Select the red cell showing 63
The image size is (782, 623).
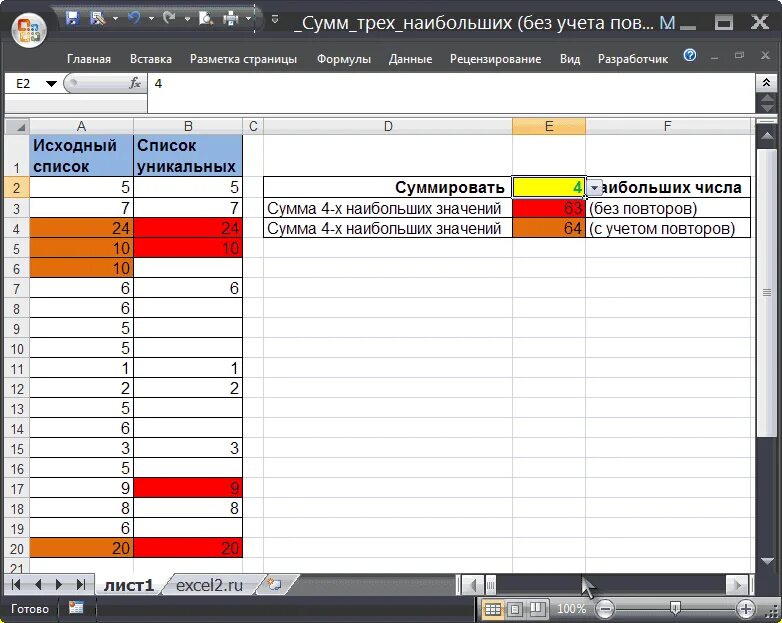pyautogui.click(x=549, y=208)
